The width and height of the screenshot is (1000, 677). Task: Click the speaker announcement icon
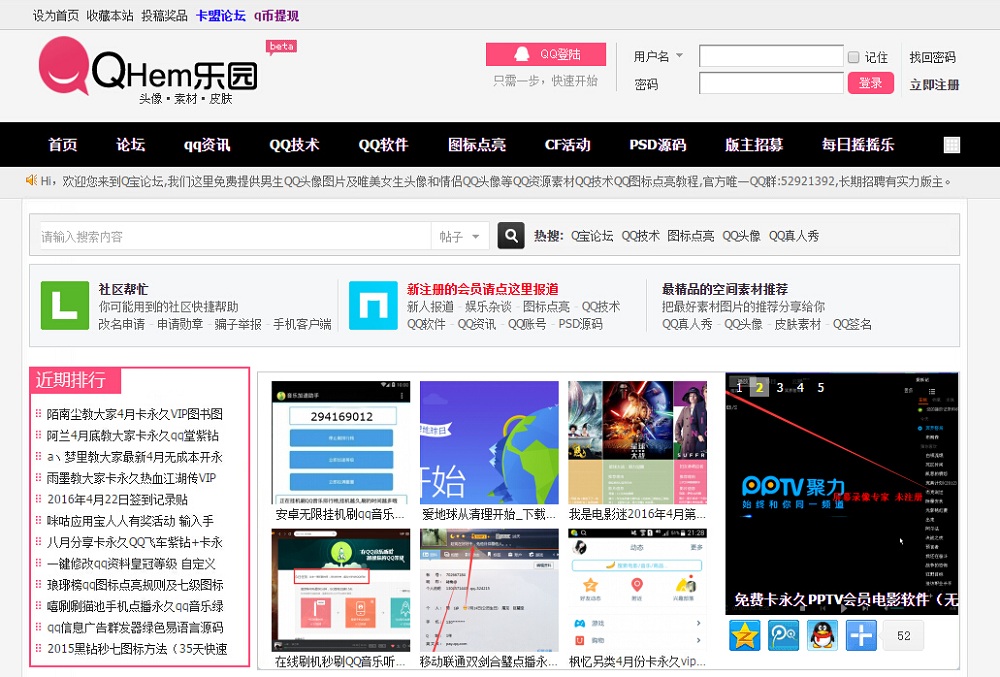(31, 181)
